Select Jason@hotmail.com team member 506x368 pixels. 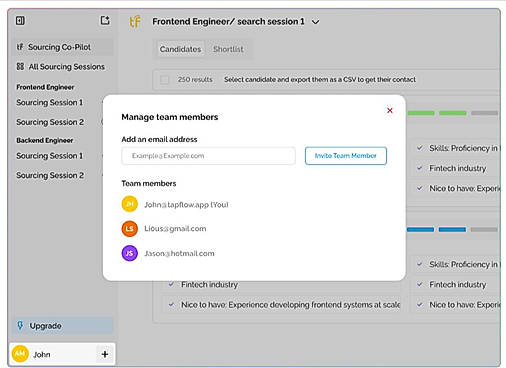[179, 253]
